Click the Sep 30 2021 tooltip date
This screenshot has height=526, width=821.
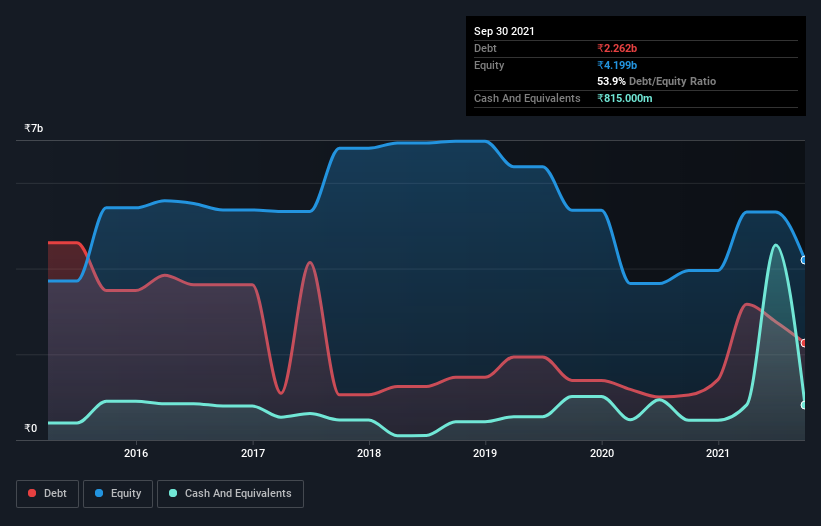point(504,31)
